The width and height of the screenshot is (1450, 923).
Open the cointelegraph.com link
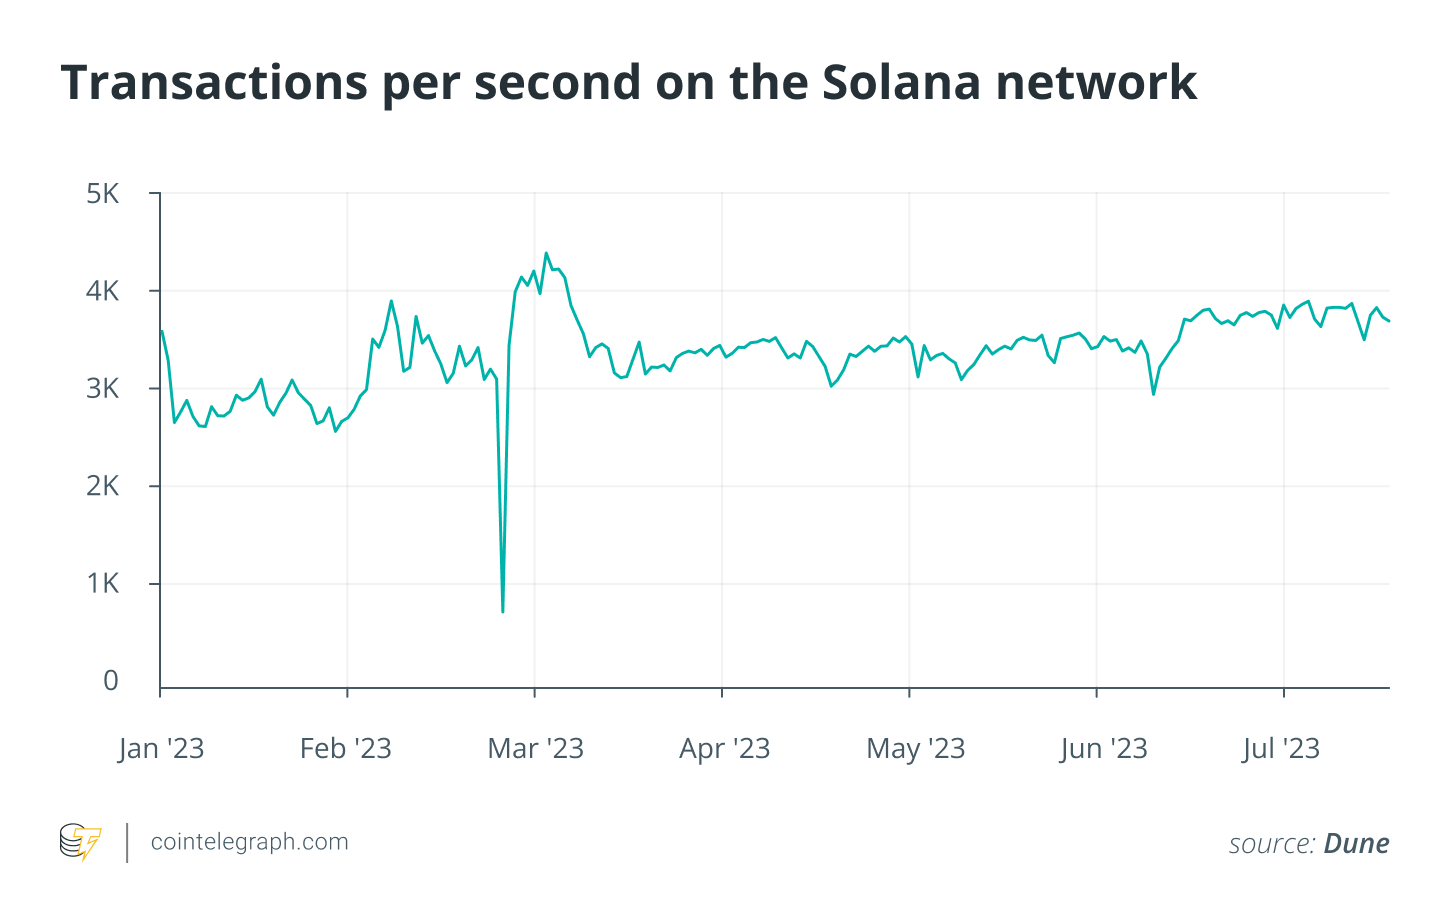point(249,842)
